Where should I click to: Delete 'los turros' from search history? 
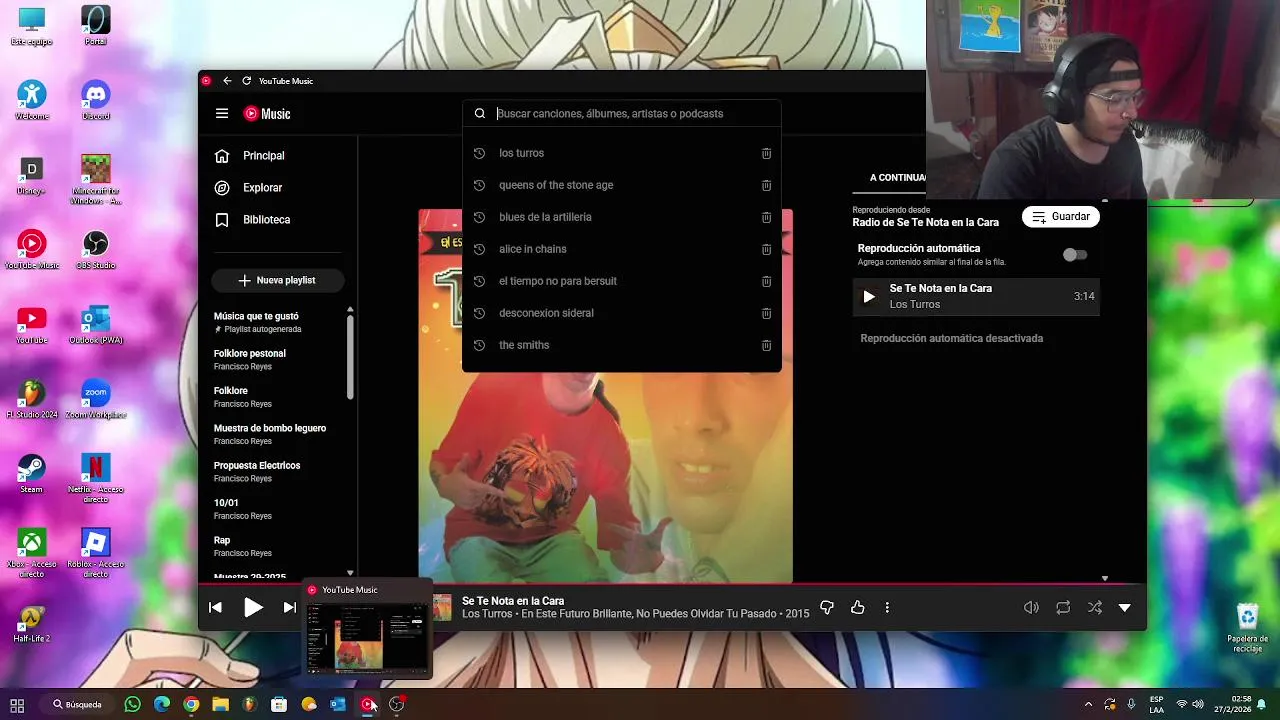coord(766,153)
